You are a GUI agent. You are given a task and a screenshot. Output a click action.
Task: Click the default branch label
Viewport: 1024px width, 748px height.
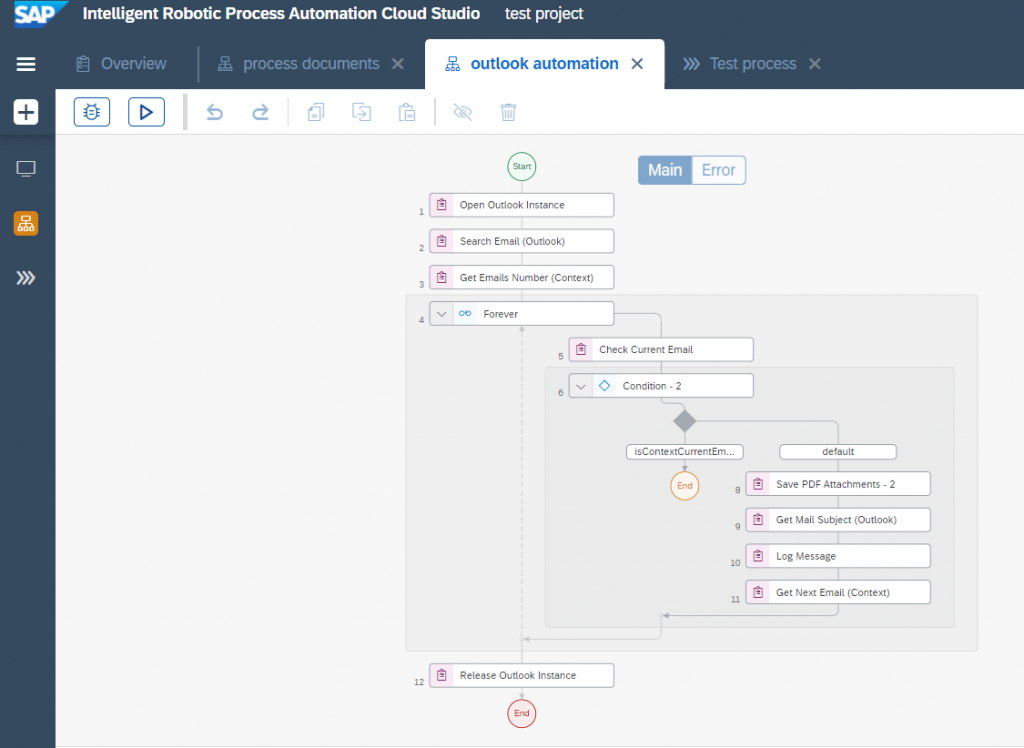tap(838, 451)
